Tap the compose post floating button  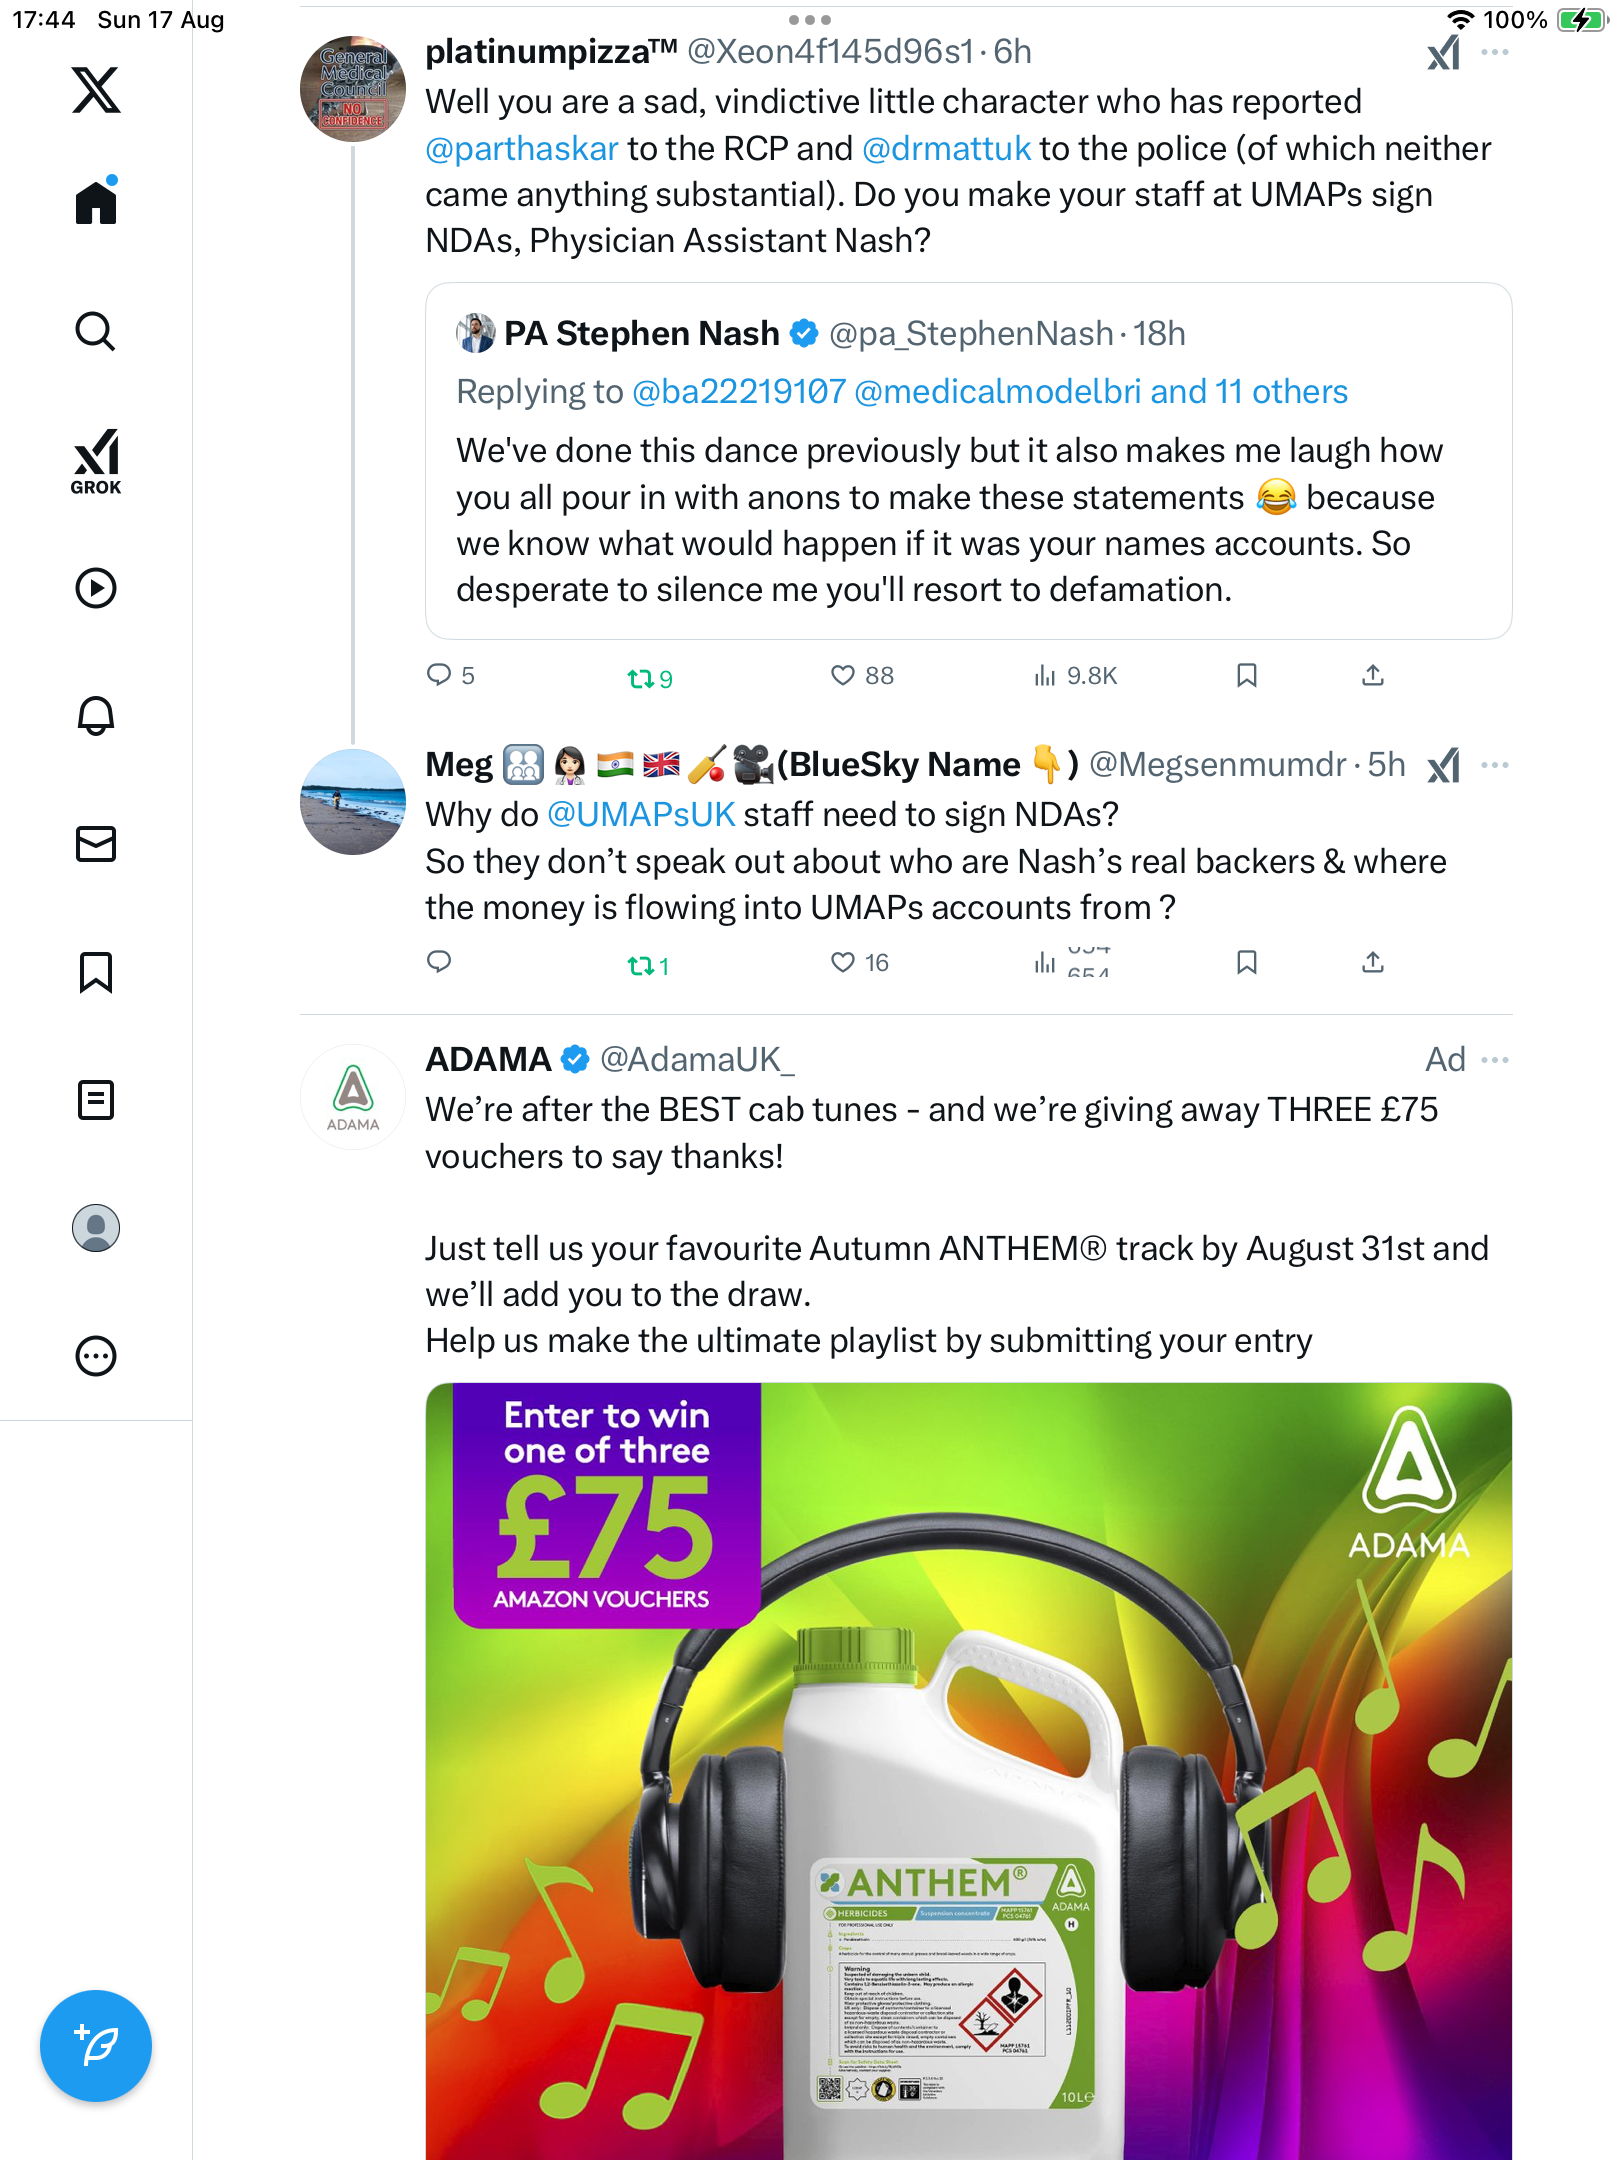tap(96, 2045)
